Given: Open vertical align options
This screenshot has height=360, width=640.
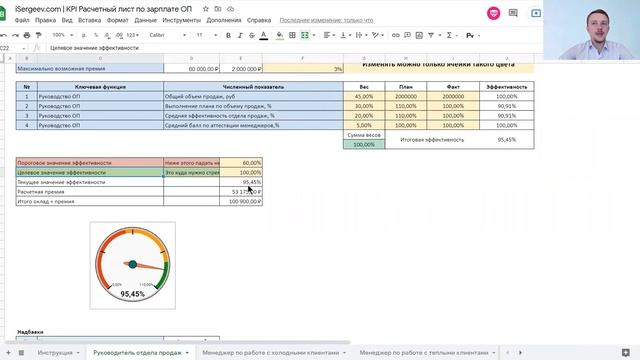Looking at the screenshot, I should point(345,36).
